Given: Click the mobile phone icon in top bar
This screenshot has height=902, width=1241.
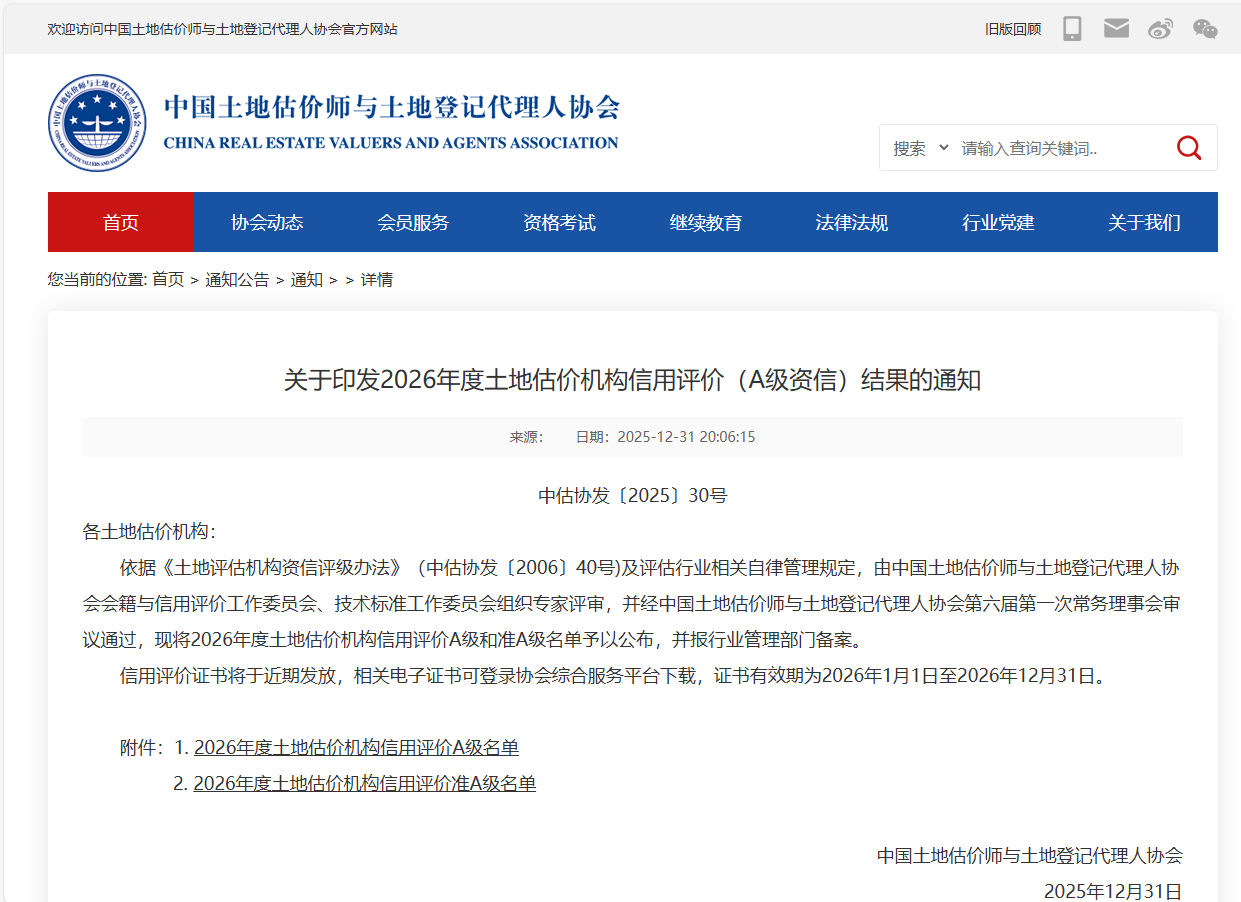Looking at the screenshot, I should point(1072,28).
